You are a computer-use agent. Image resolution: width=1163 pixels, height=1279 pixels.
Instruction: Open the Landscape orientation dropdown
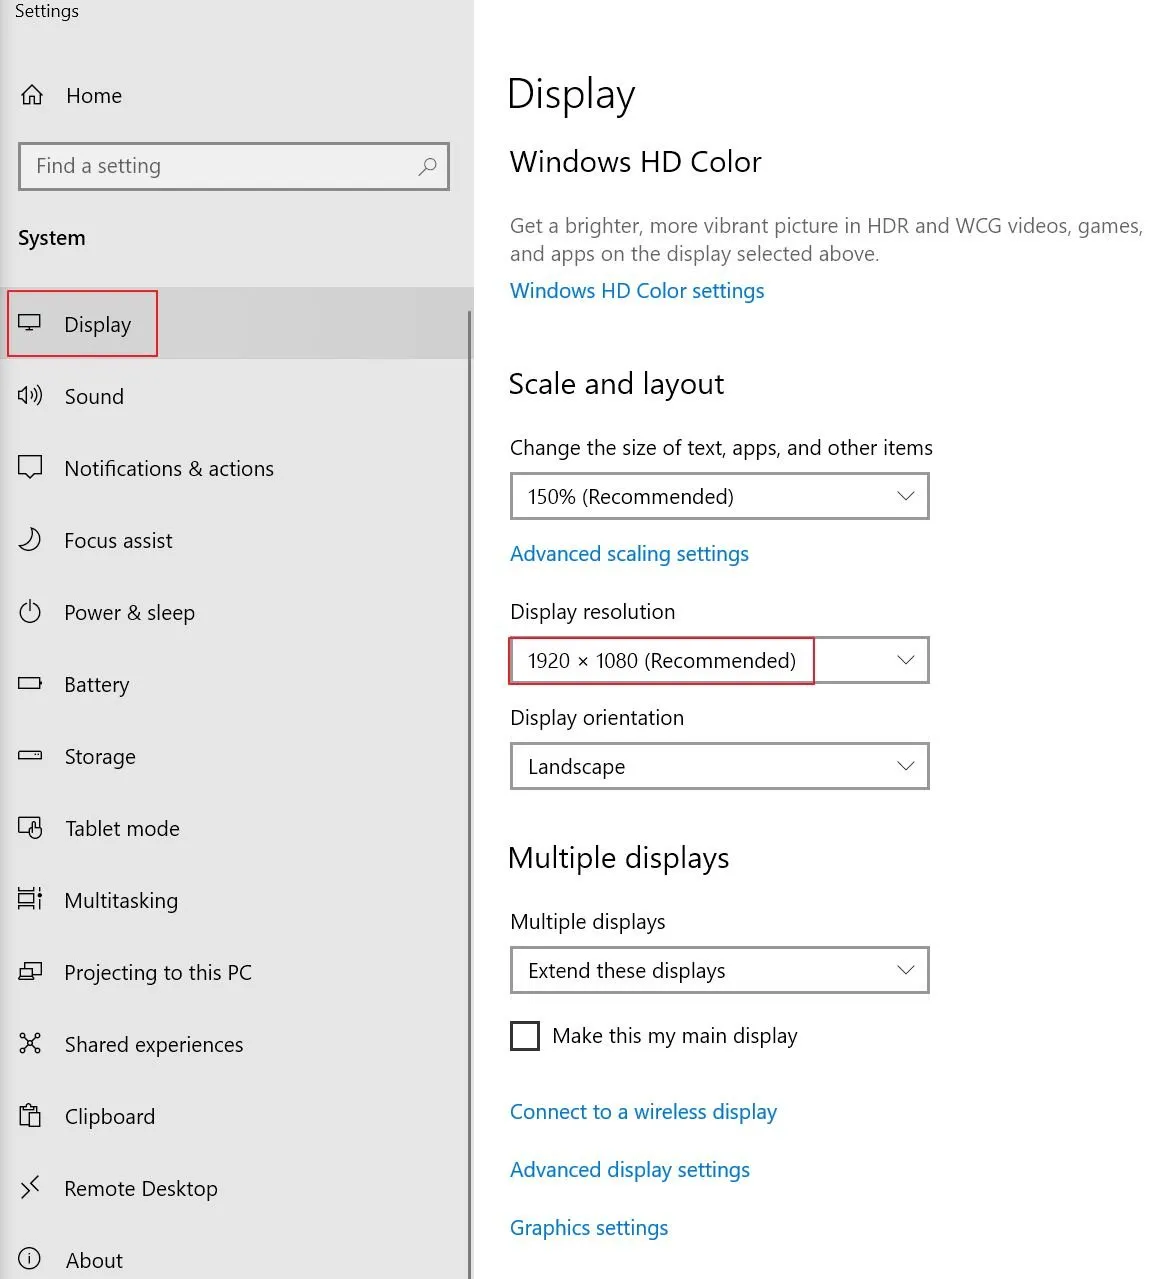click(x=719, y=767)
